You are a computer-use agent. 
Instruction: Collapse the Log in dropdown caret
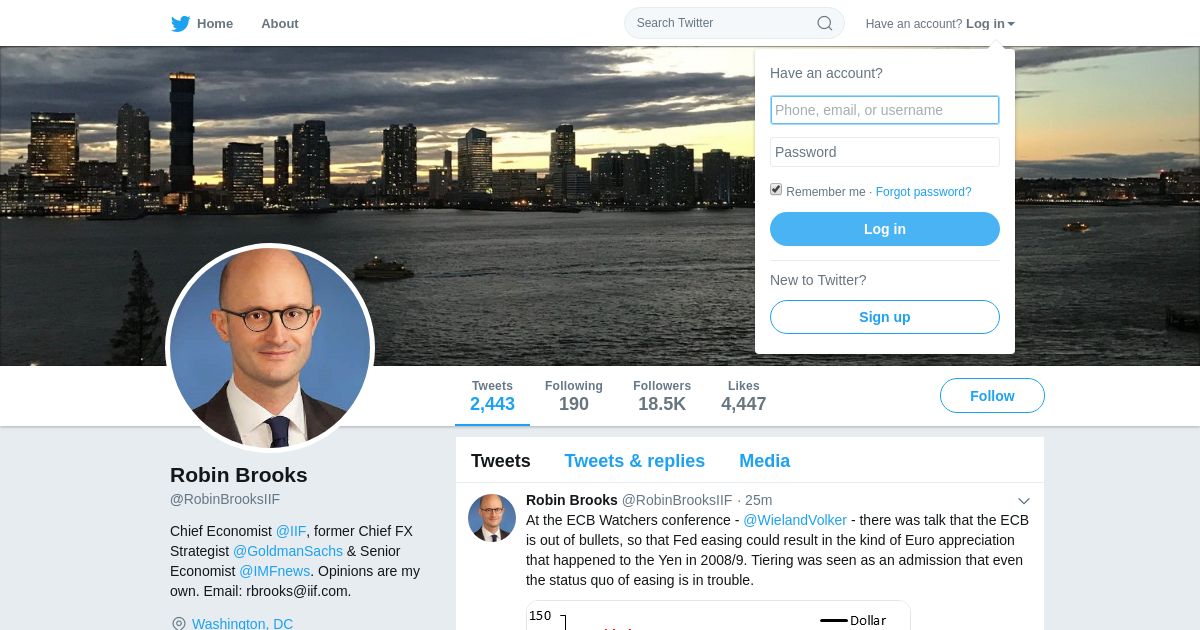coord(1011,24)
